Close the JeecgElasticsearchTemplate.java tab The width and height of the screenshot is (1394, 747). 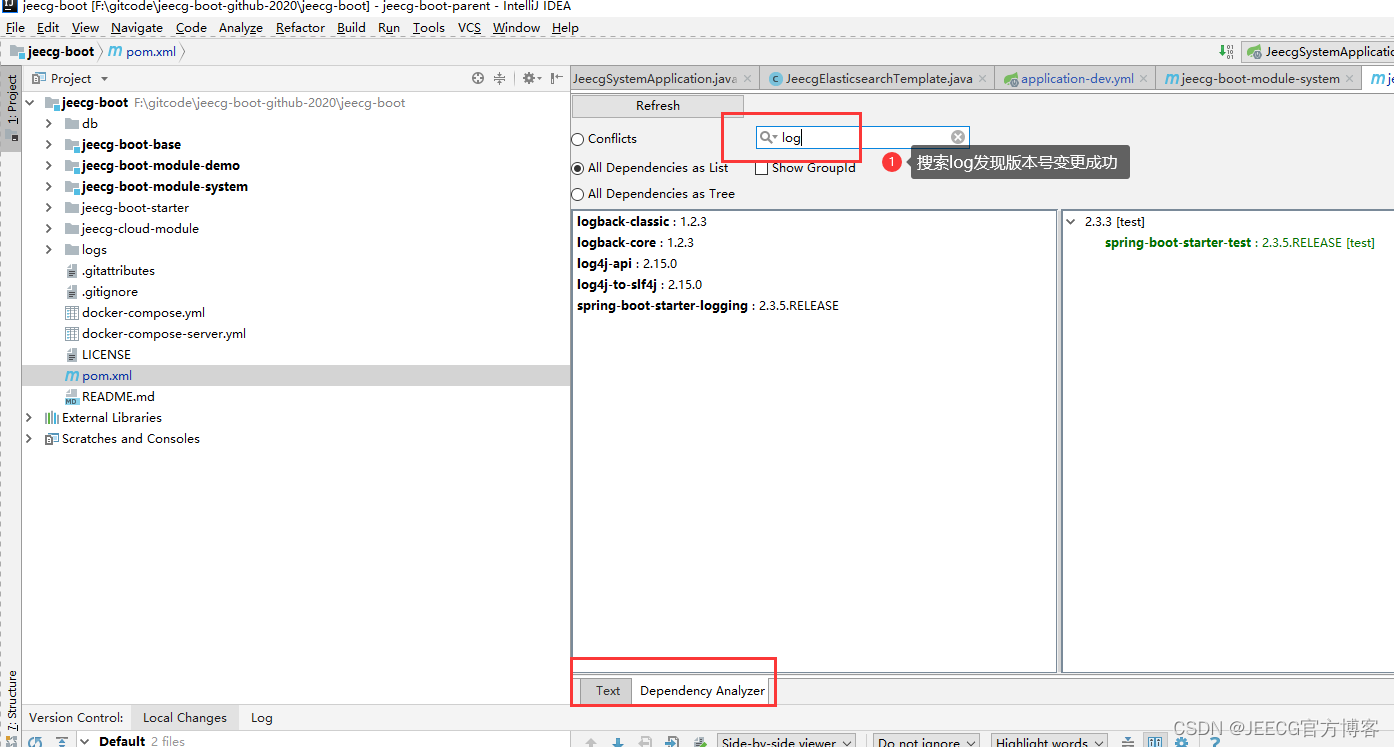tap(983, 79)
